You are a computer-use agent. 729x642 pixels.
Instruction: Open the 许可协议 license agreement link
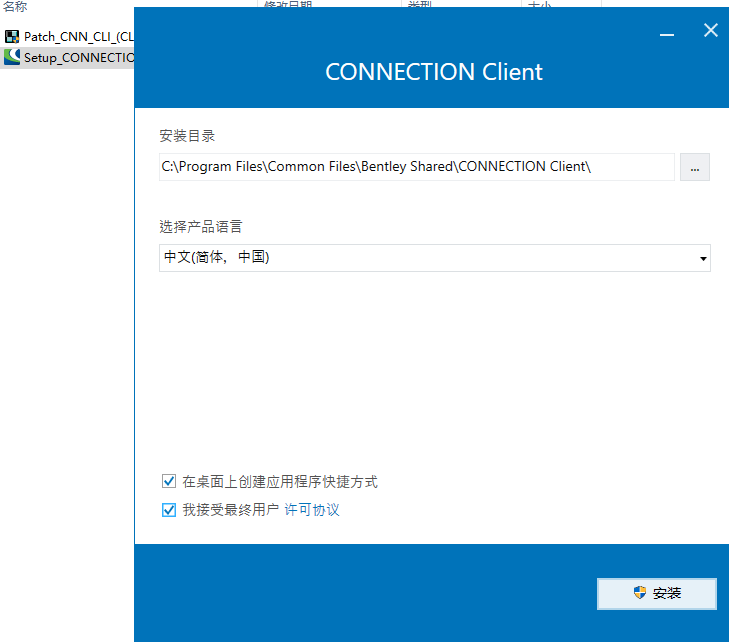pos(312,510)
